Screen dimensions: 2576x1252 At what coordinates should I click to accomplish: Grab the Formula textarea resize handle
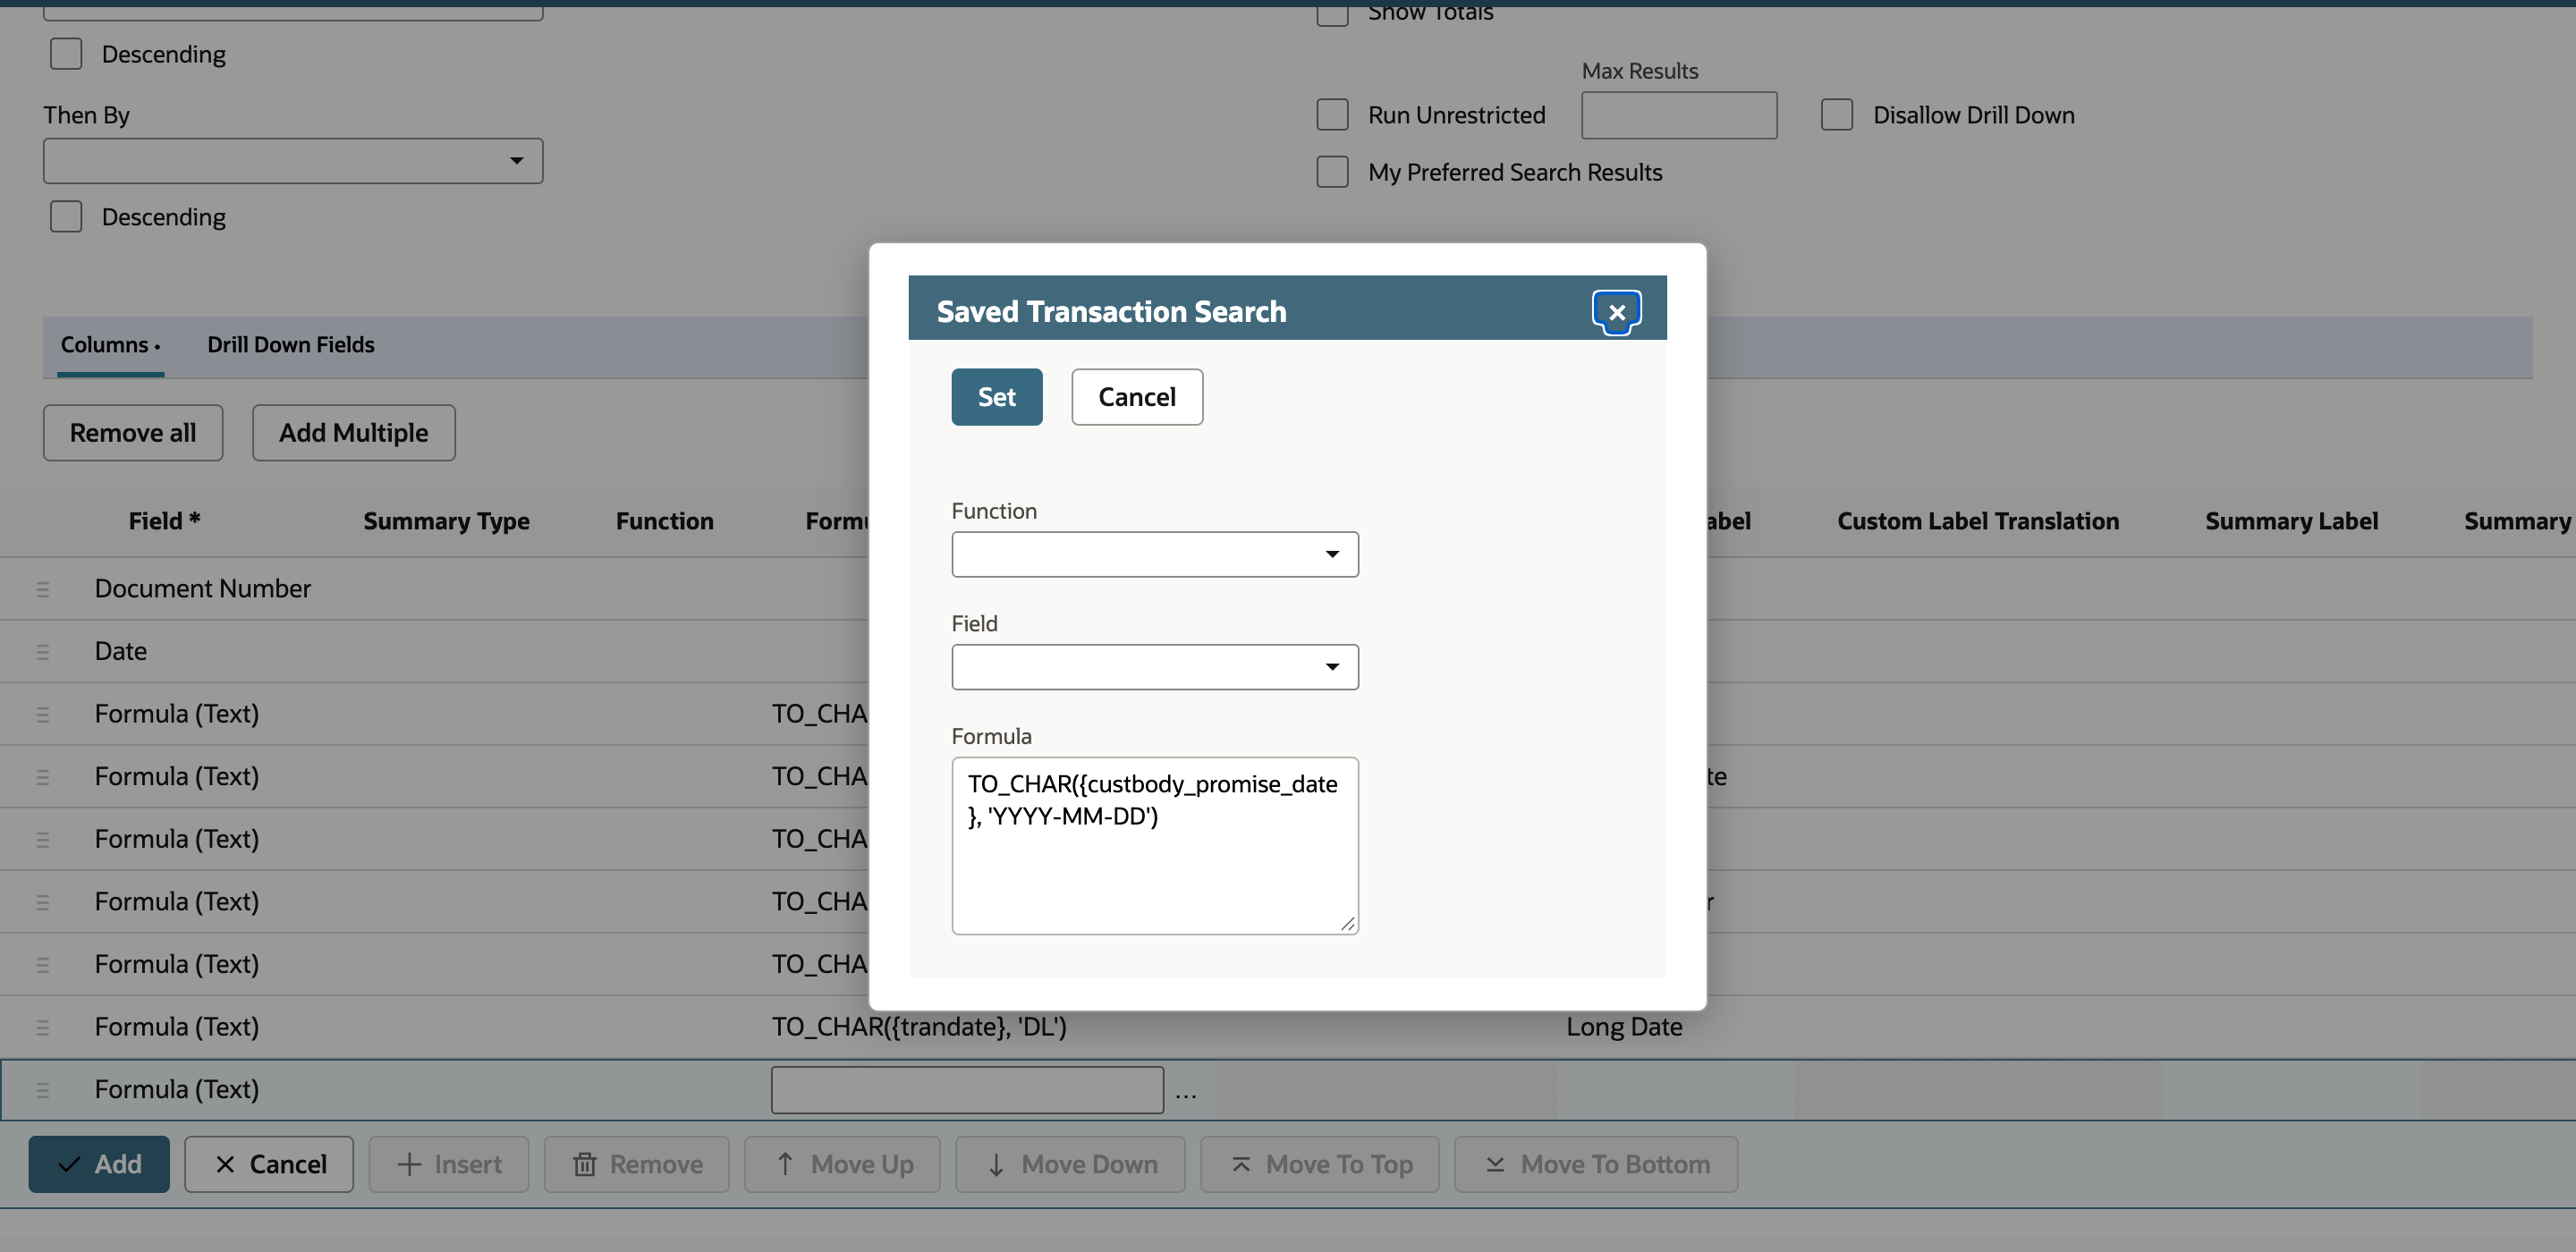[1347, 924]
